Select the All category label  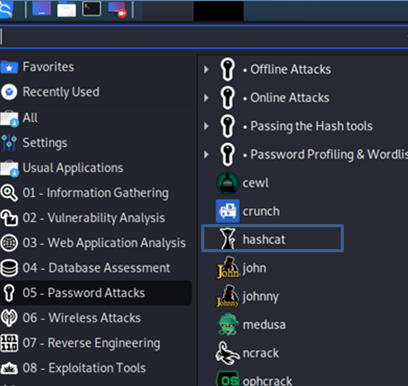[30, 118]
